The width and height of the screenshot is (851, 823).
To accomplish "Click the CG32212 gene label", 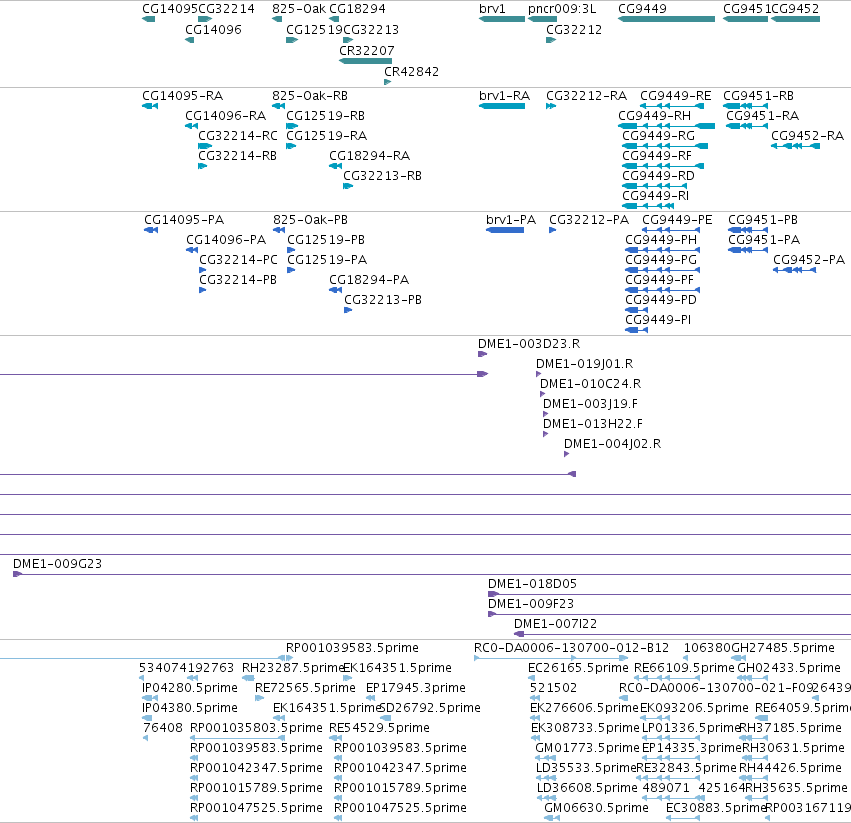I will point(574,30).
